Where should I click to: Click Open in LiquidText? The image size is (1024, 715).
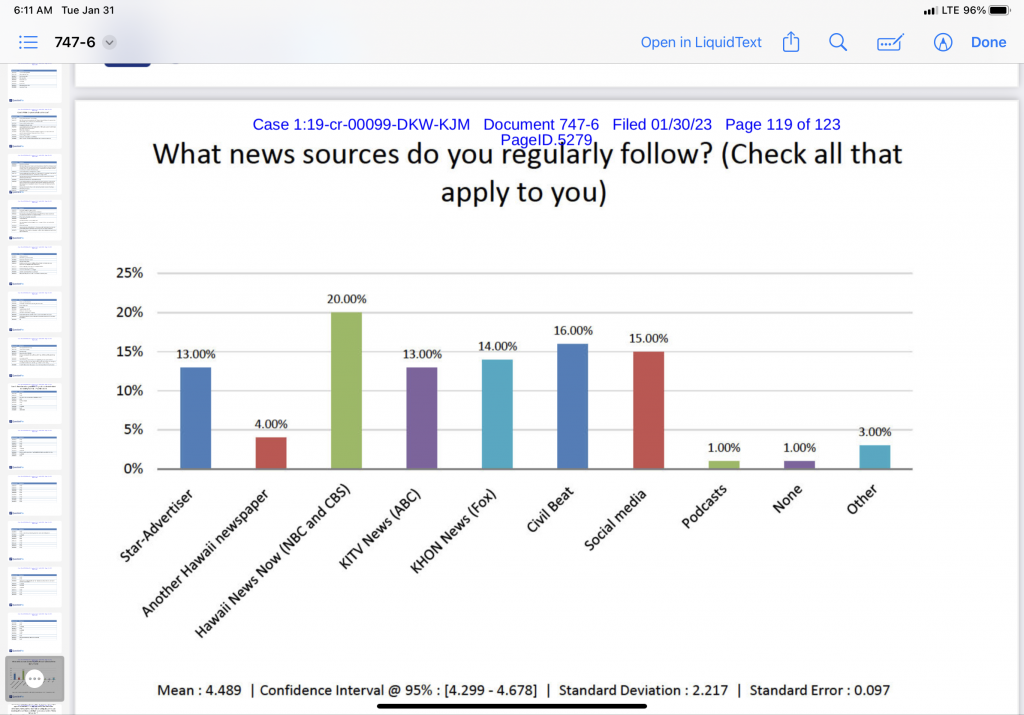701,42
